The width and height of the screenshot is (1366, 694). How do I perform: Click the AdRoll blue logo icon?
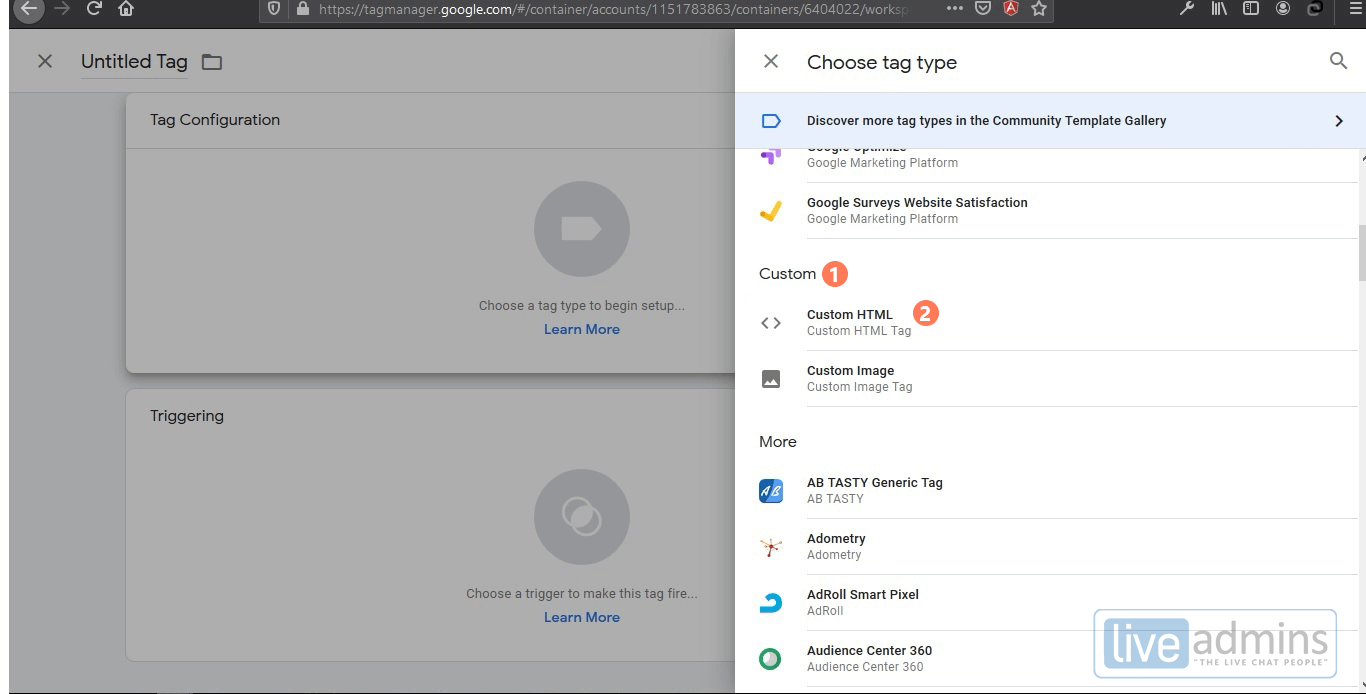(x=771, y=603)
